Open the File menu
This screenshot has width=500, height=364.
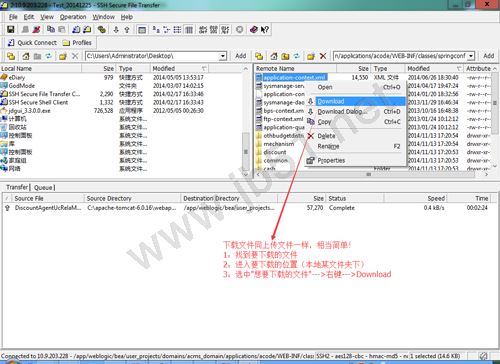click(13, 17)
